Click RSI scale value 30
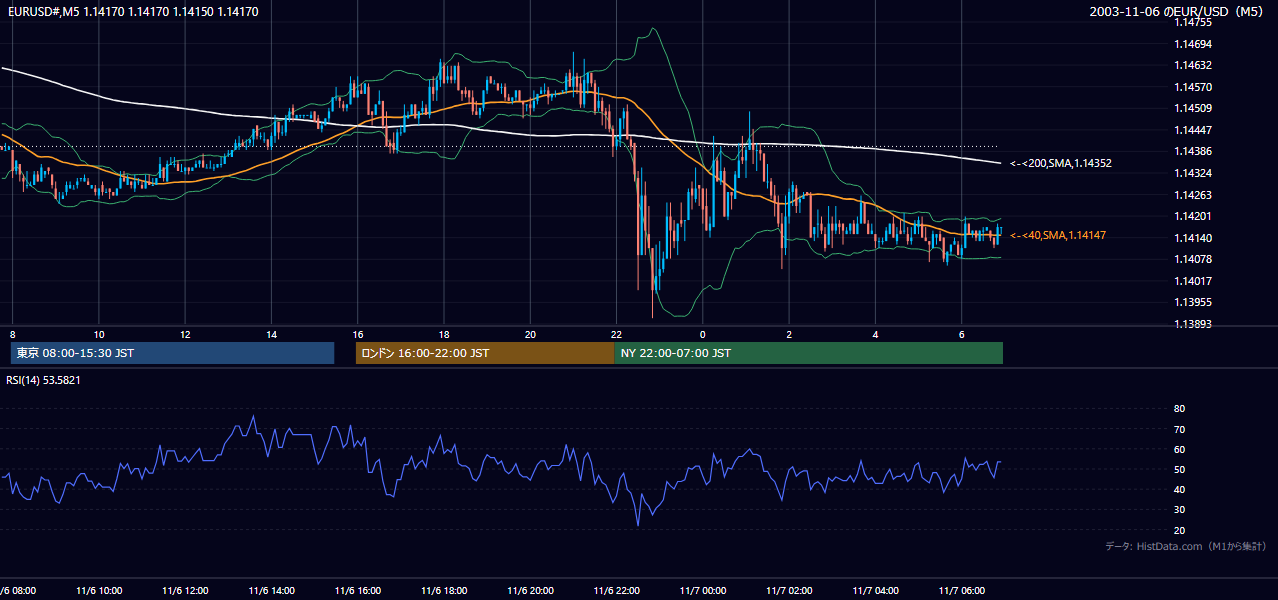1278x600 pixels. 1179,509
